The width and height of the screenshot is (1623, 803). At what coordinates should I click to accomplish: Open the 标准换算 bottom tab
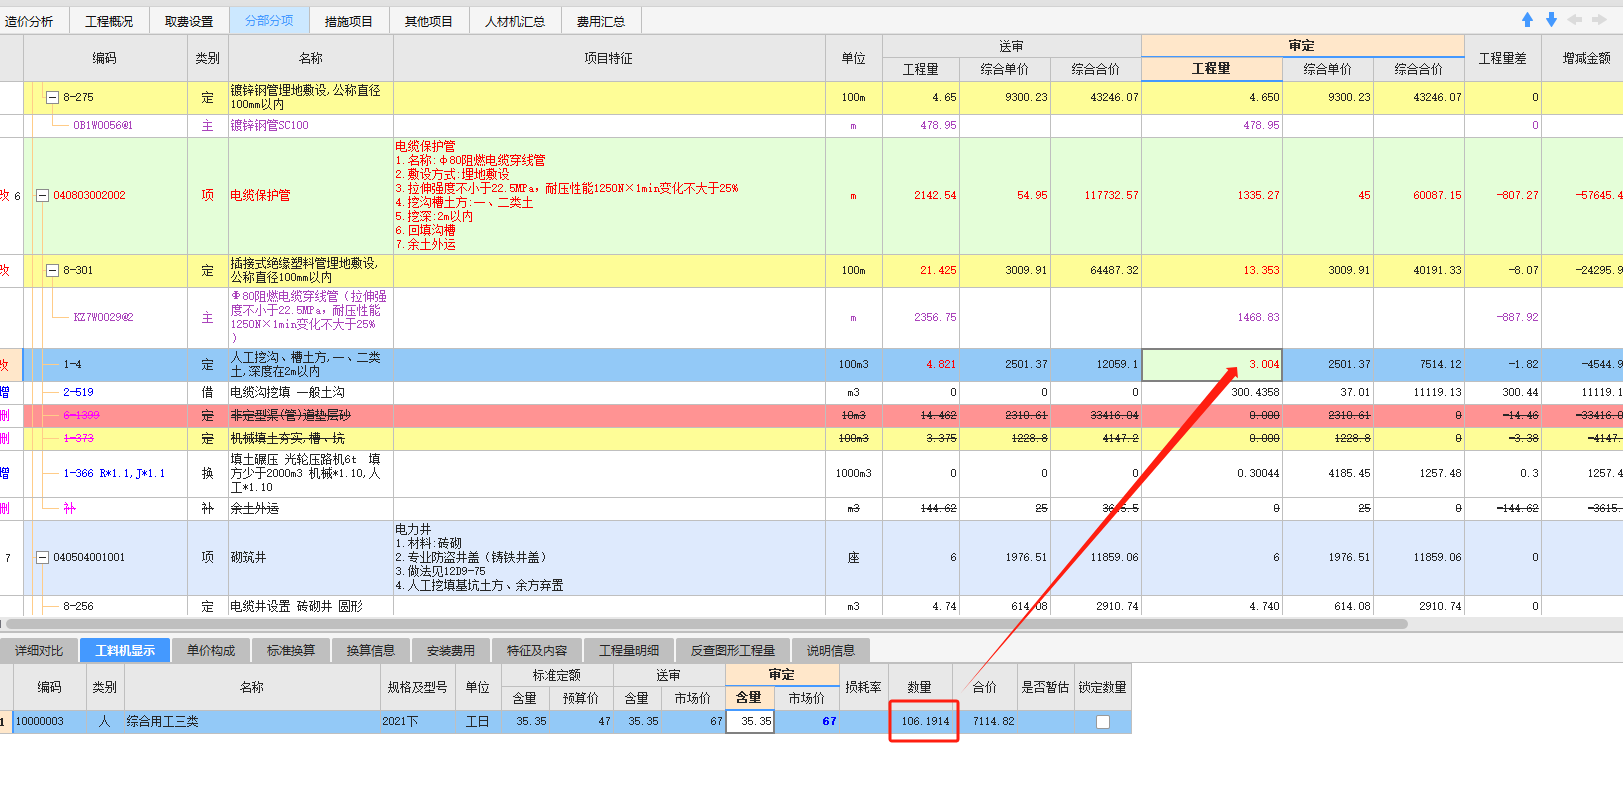[291, 650]
